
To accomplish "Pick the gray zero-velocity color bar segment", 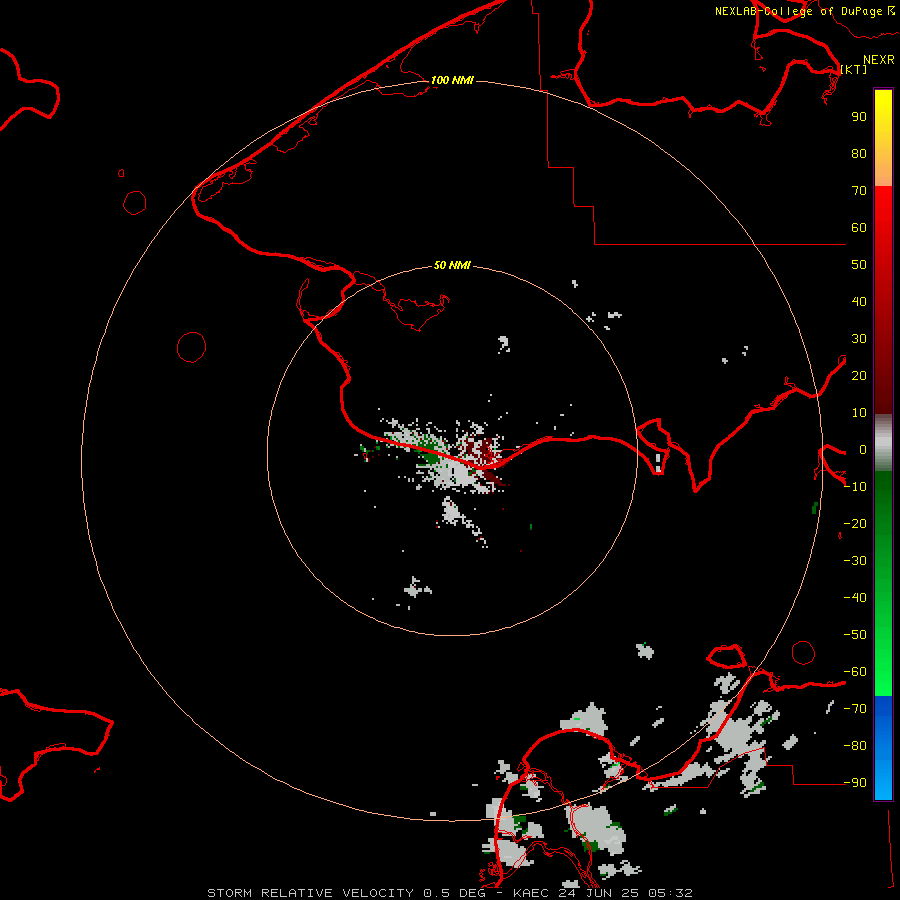I will (883, 442).
